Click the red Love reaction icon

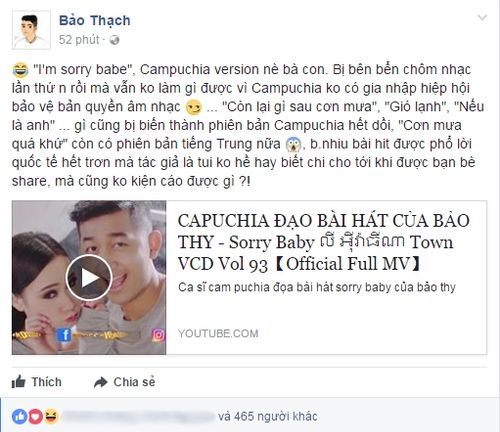coord(35,417)
